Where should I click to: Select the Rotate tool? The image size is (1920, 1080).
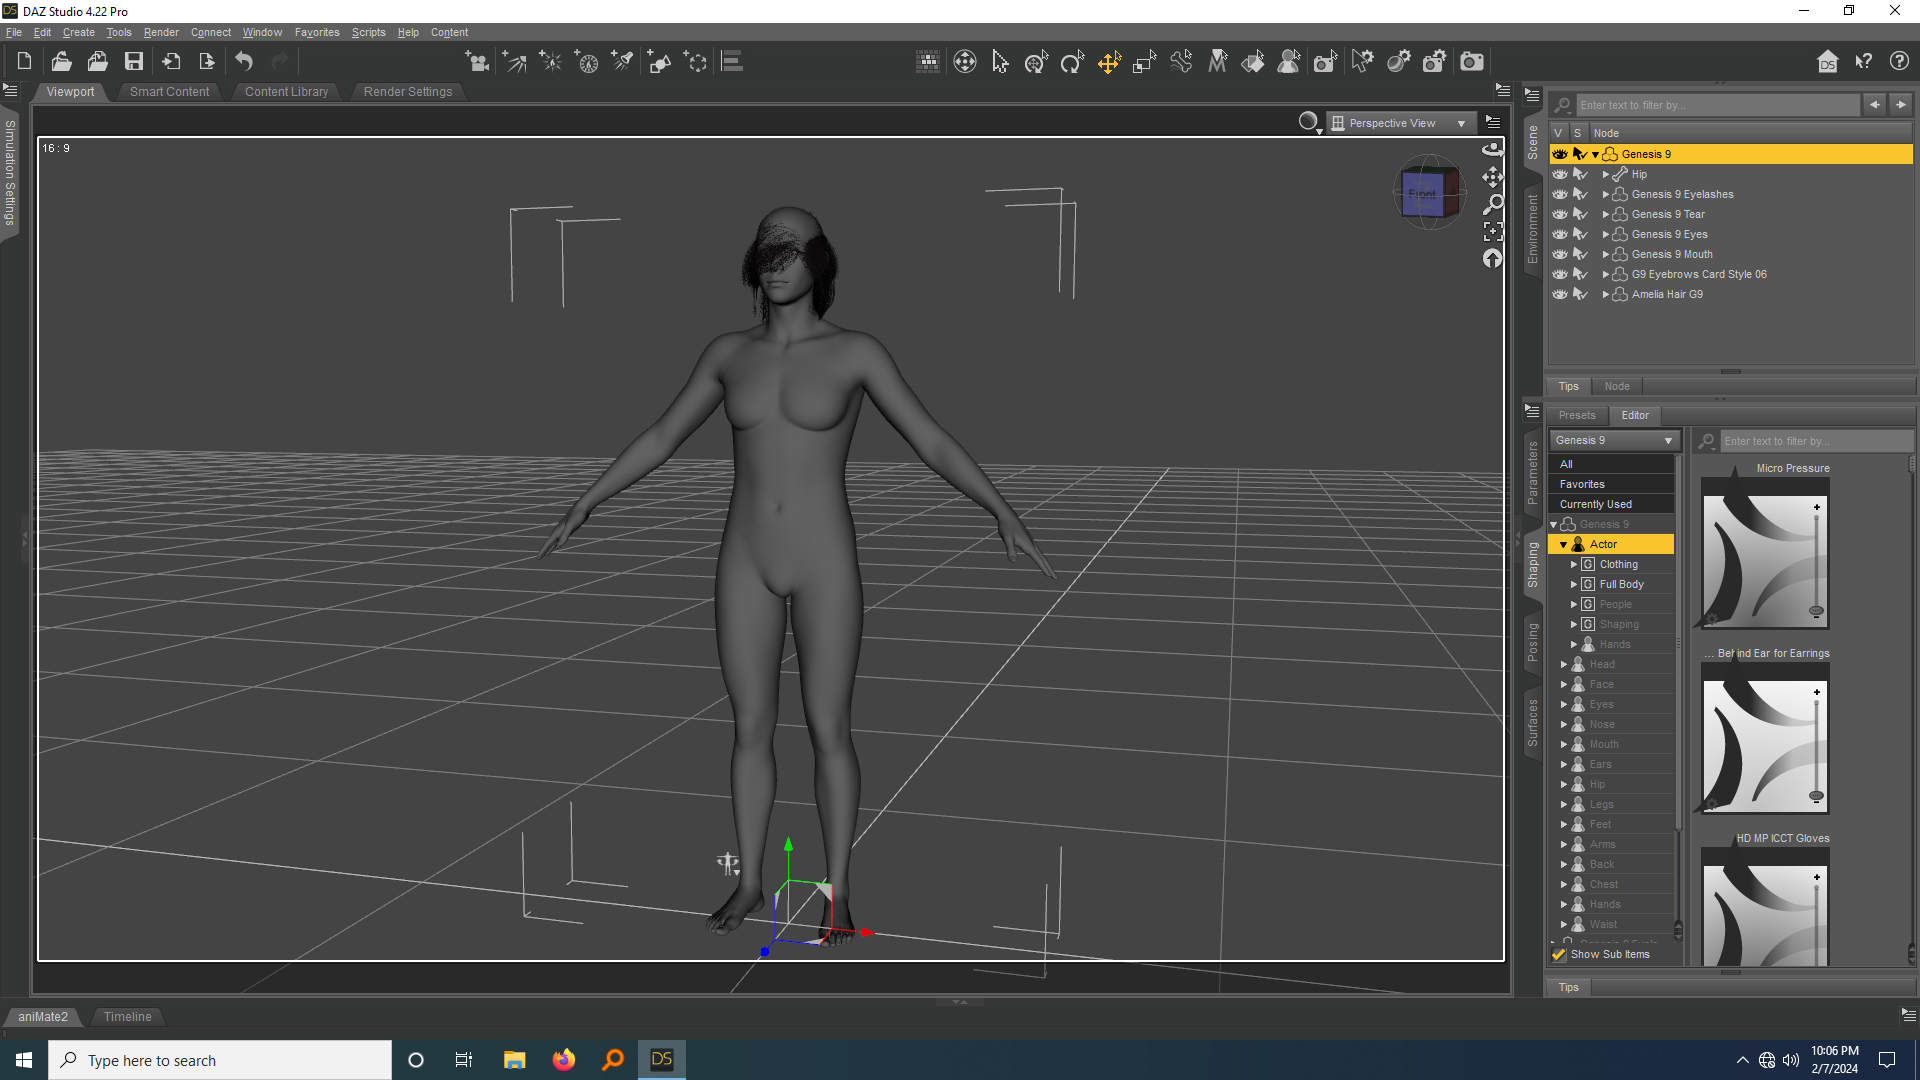[x=1072, y=62]
